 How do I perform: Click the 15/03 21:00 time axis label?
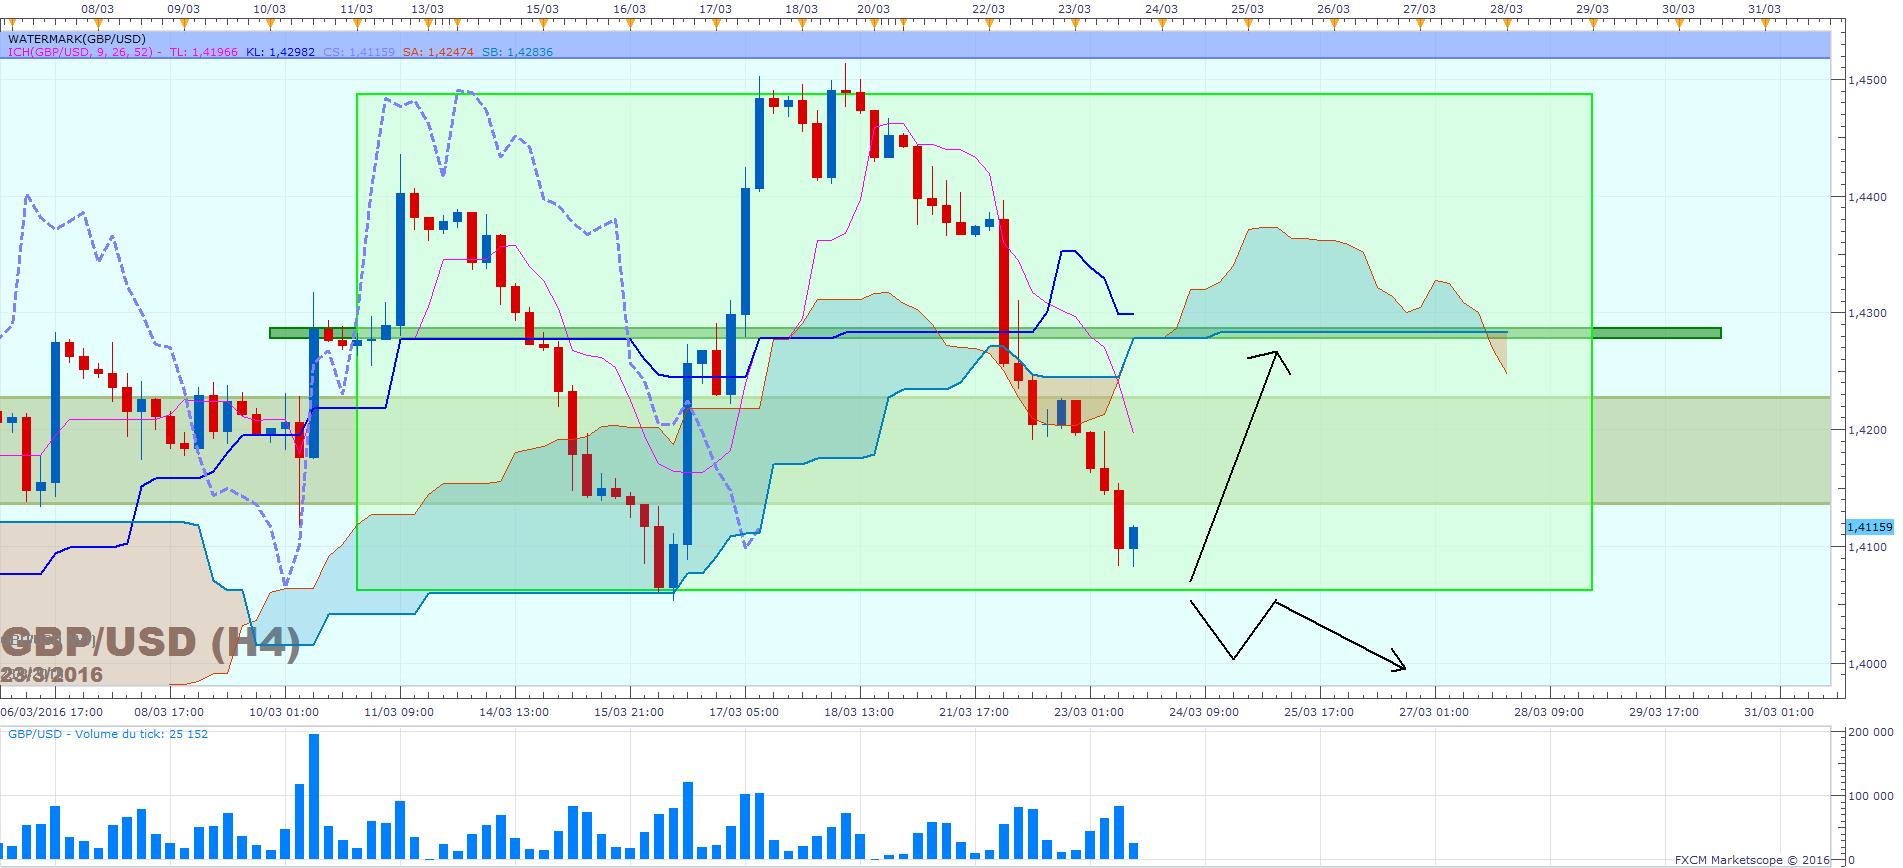[x=629, y=712]
